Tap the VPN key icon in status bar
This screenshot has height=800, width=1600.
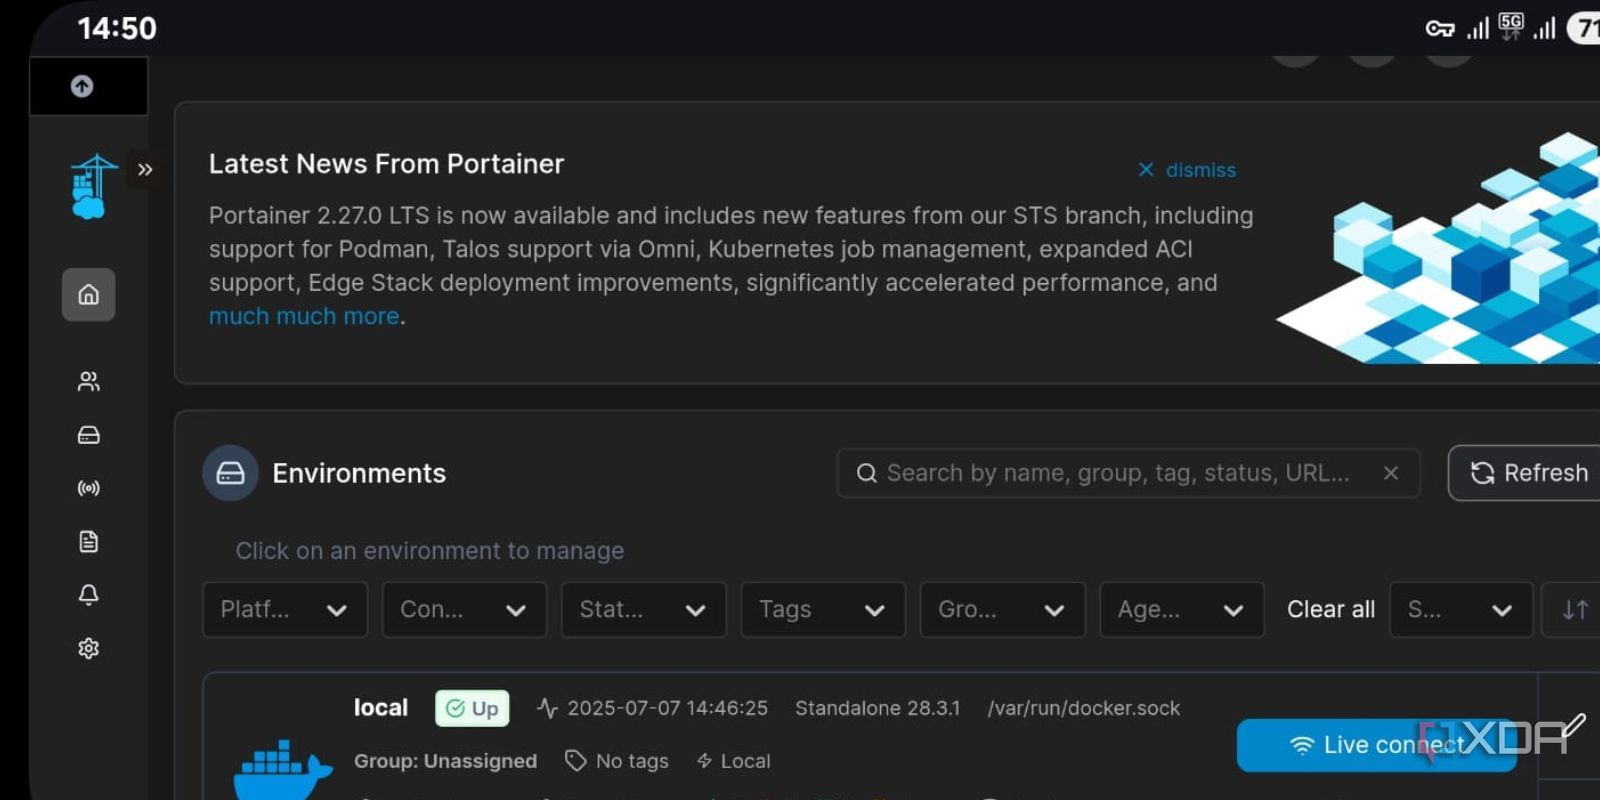[1439, 29]
